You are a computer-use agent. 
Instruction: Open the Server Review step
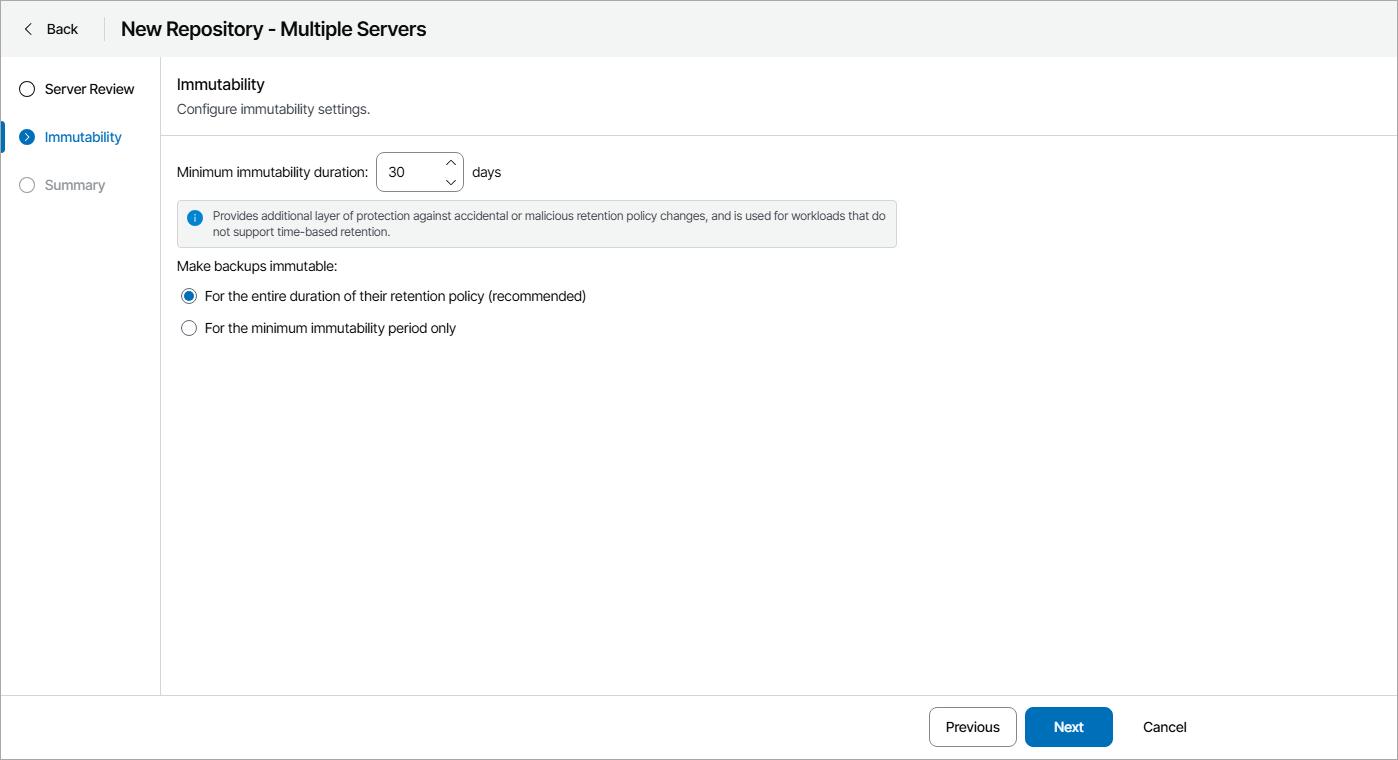89,89
